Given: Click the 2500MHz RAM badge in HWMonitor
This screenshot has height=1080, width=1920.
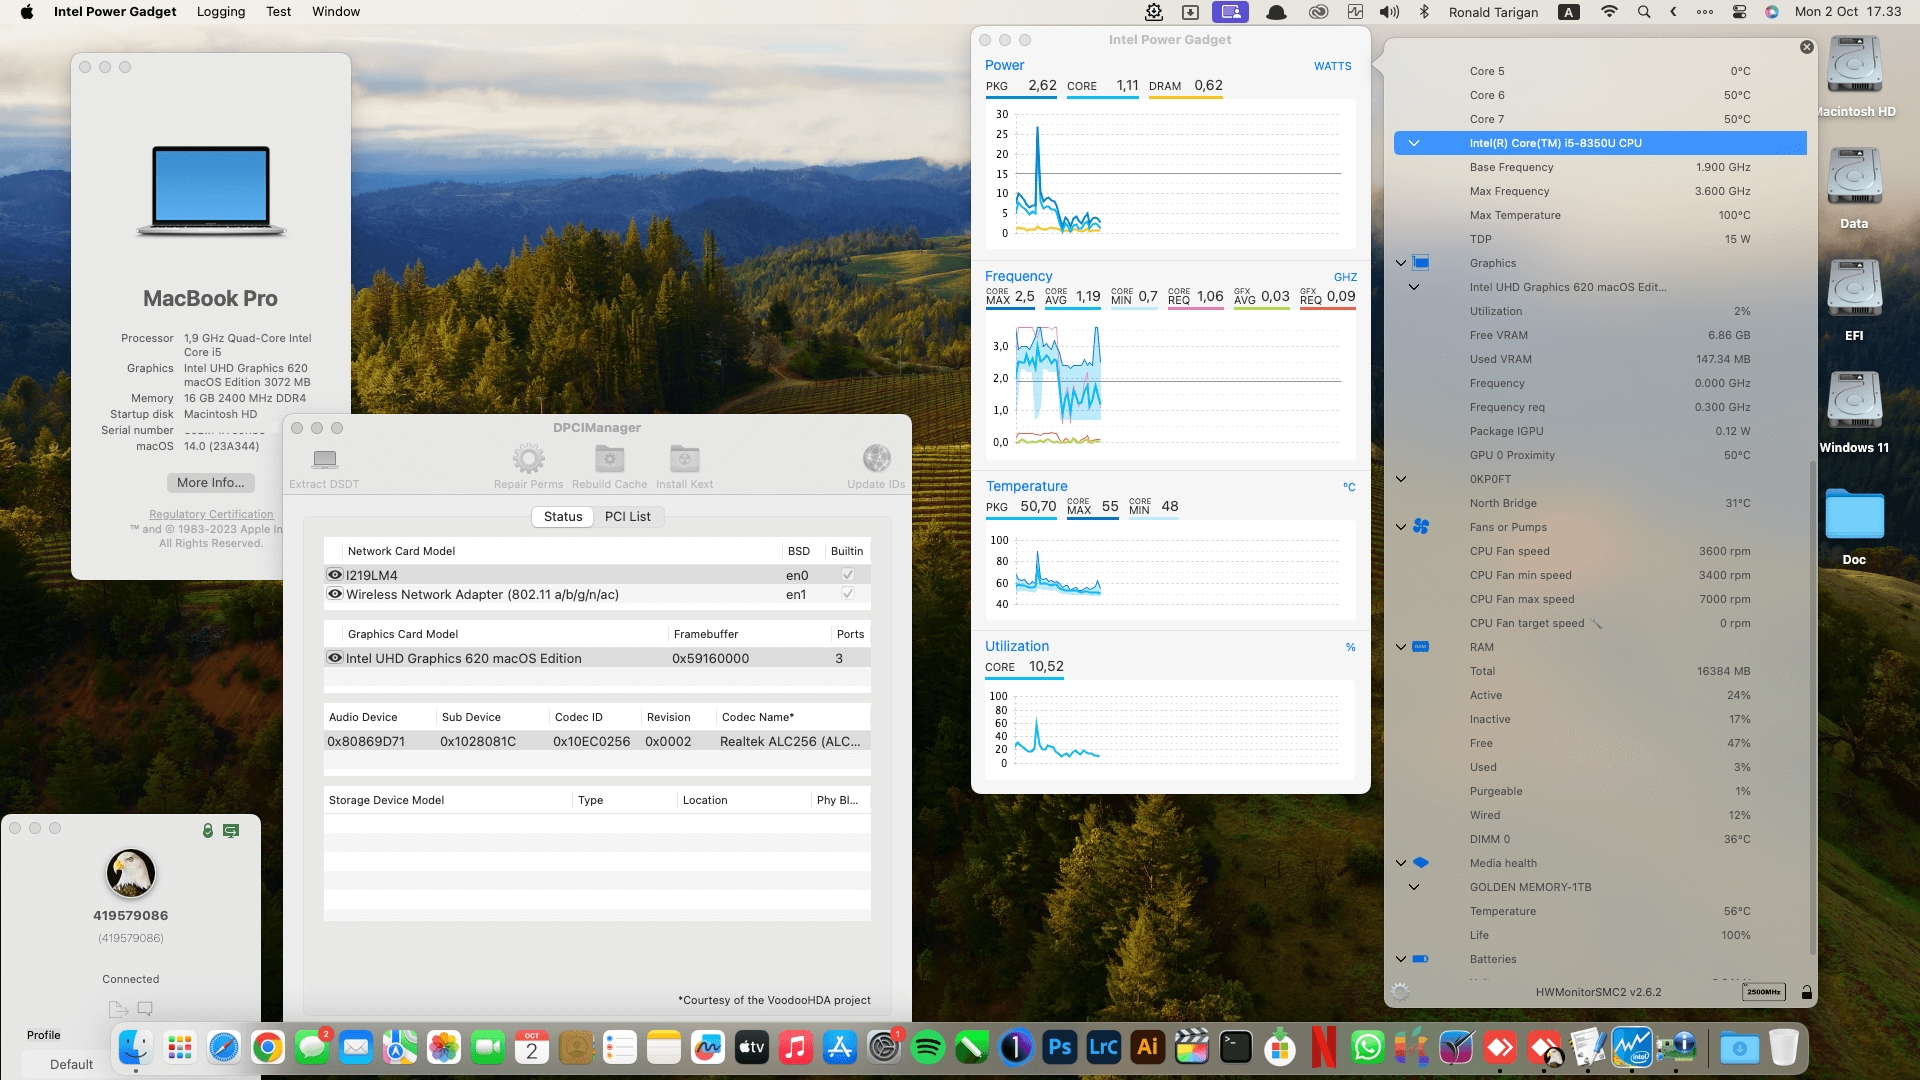Looking at the screenshot, I should point(1763,992).
